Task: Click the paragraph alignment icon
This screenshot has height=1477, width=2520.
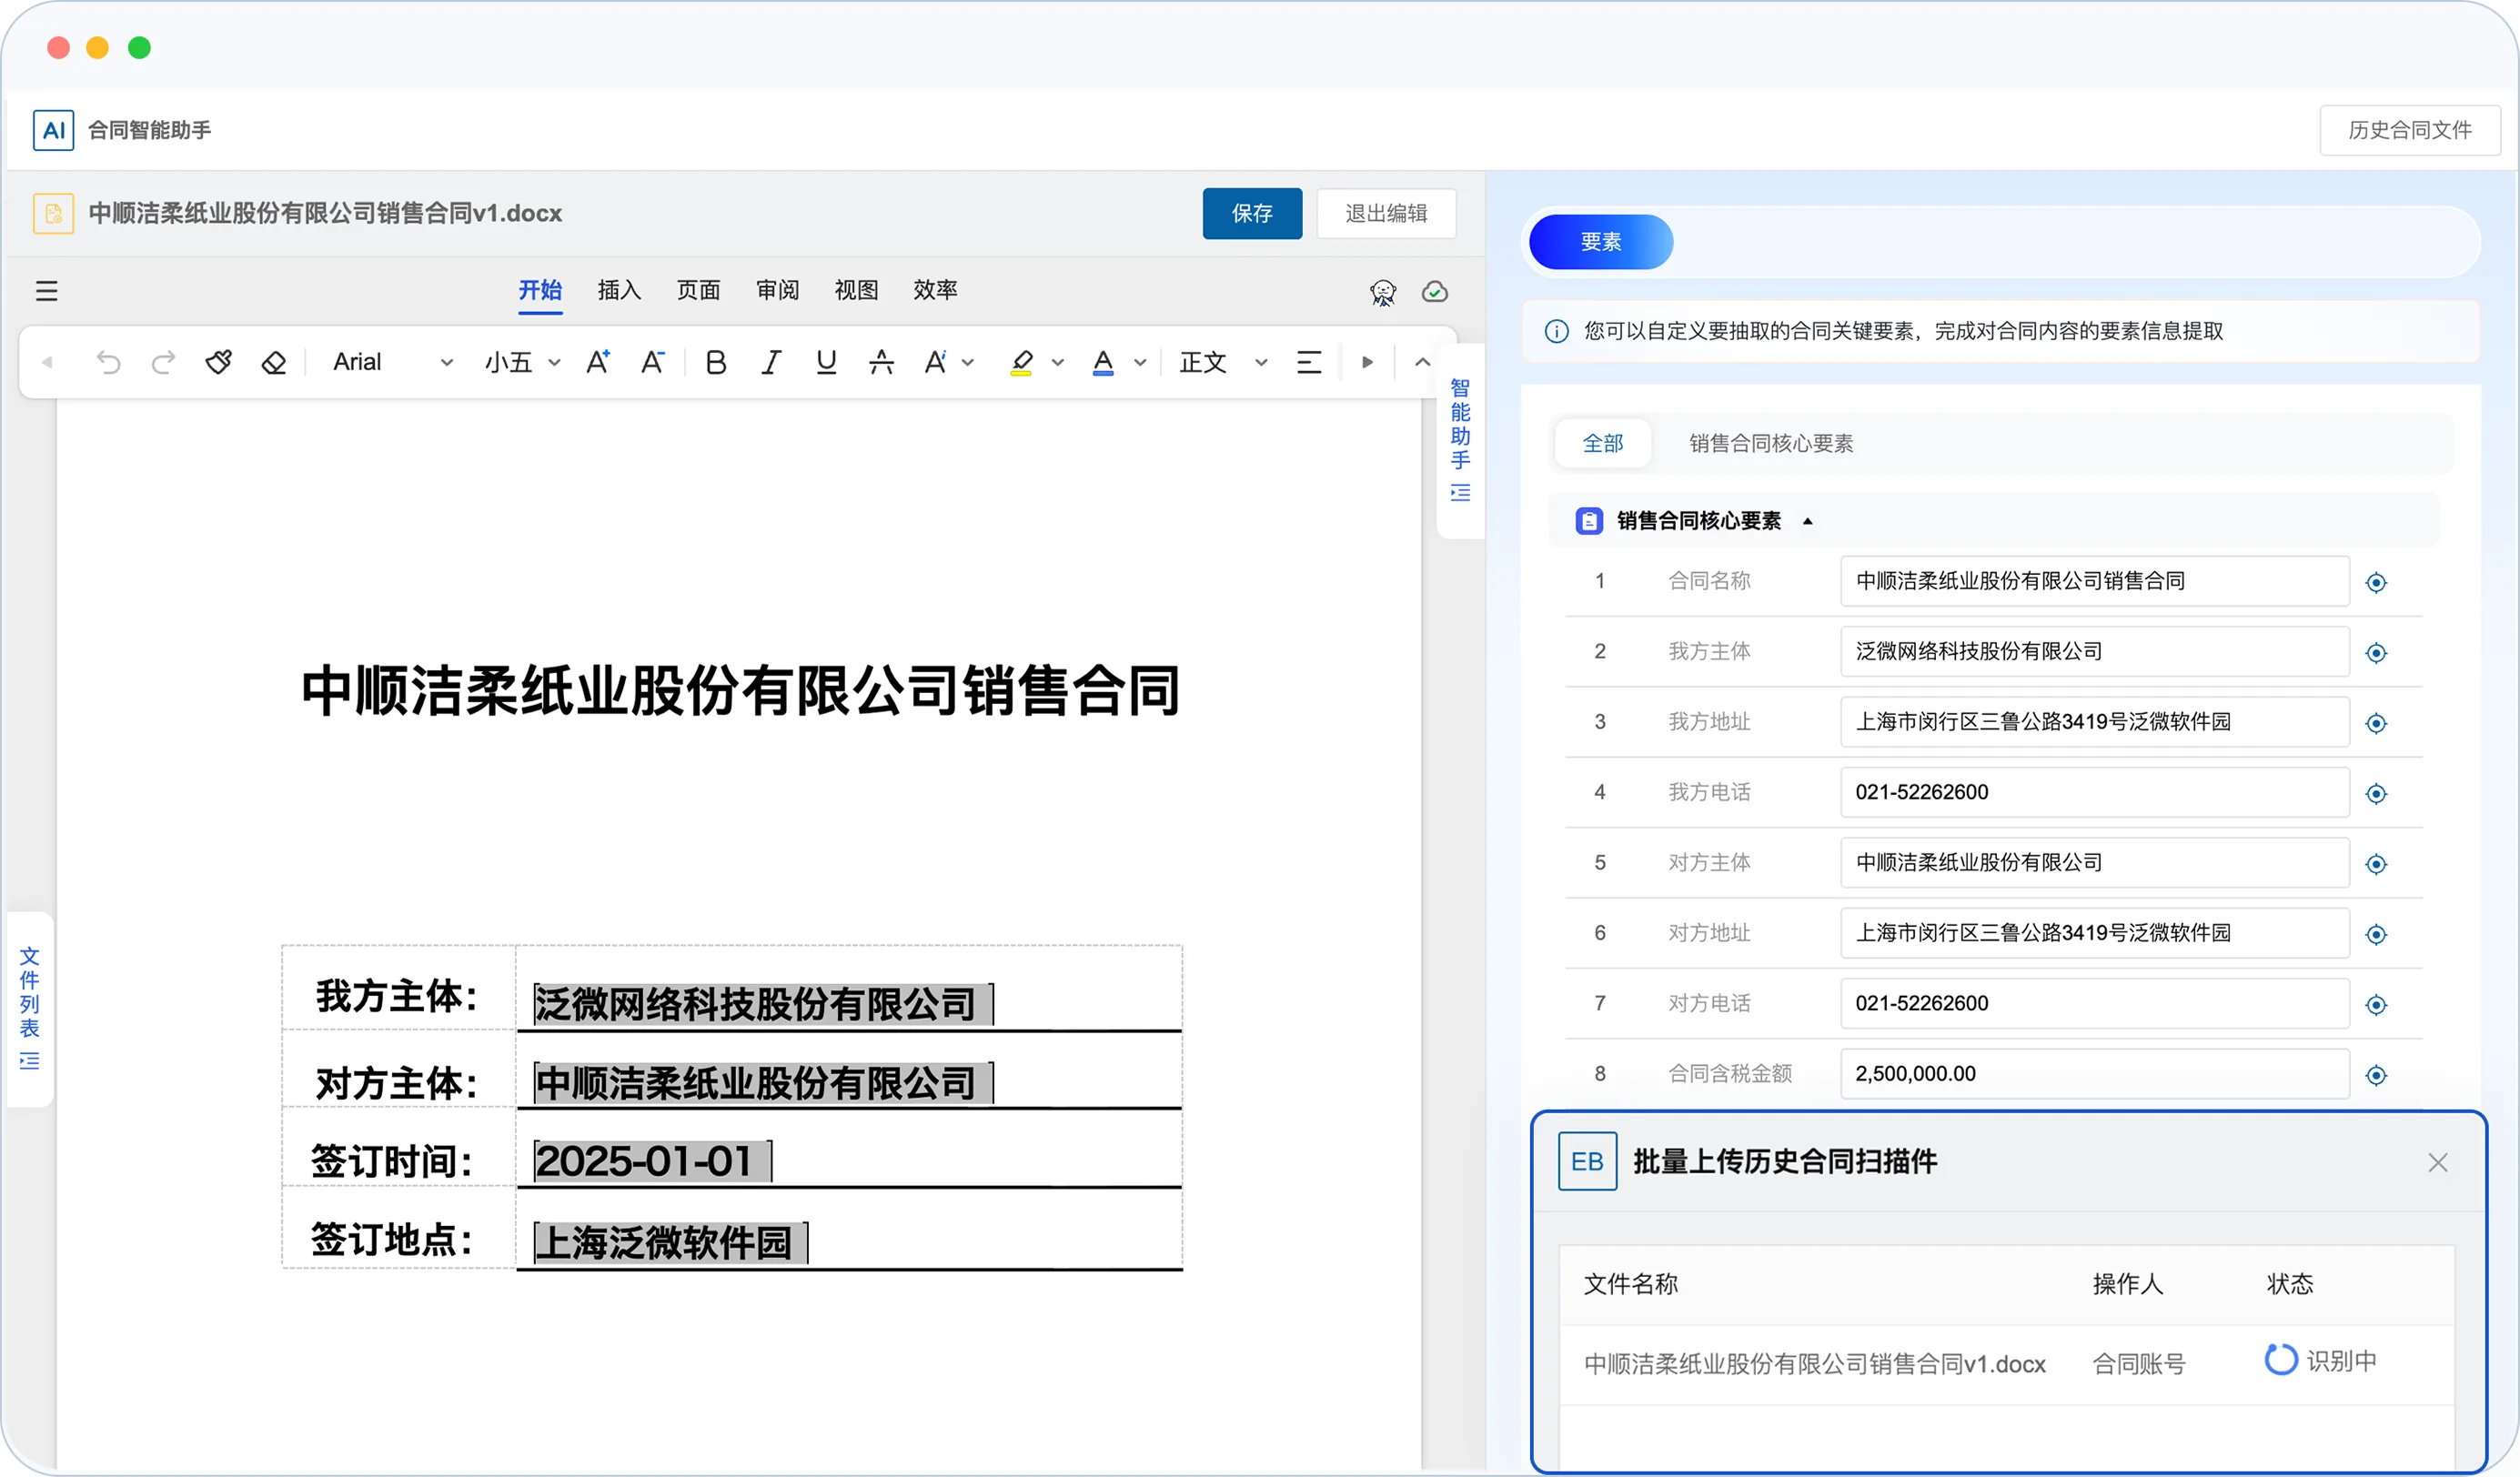Action: [x=1309, y=362]
